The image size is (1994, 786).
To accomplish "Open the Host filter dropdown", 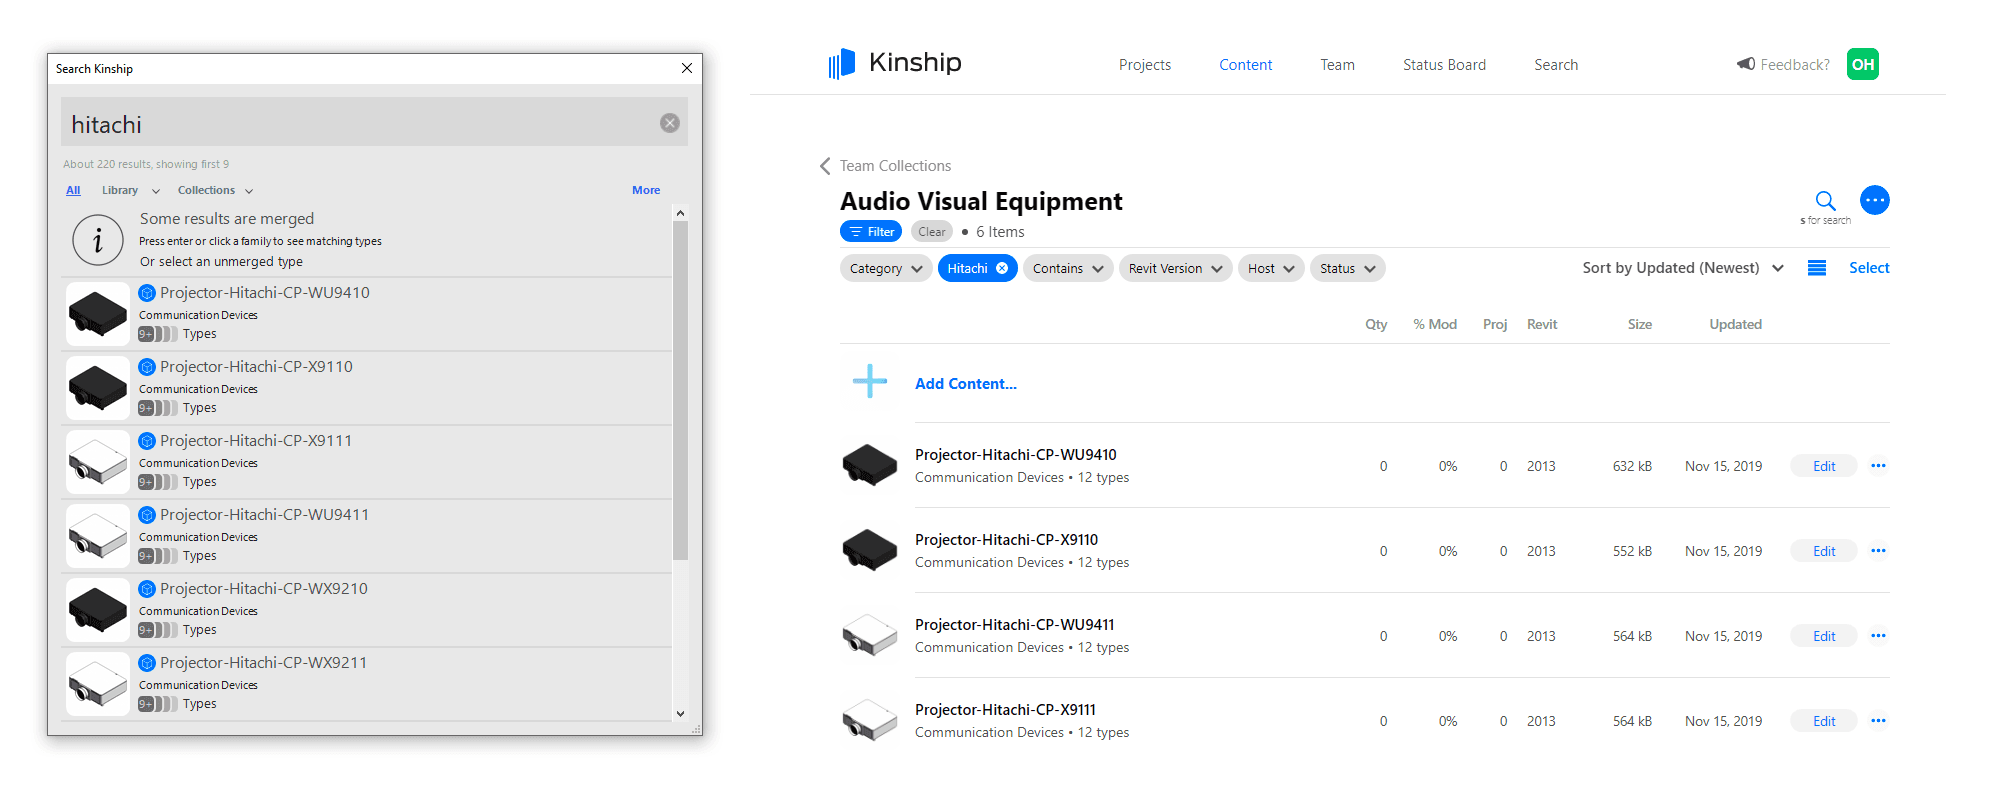I will tap(1271, 268).
